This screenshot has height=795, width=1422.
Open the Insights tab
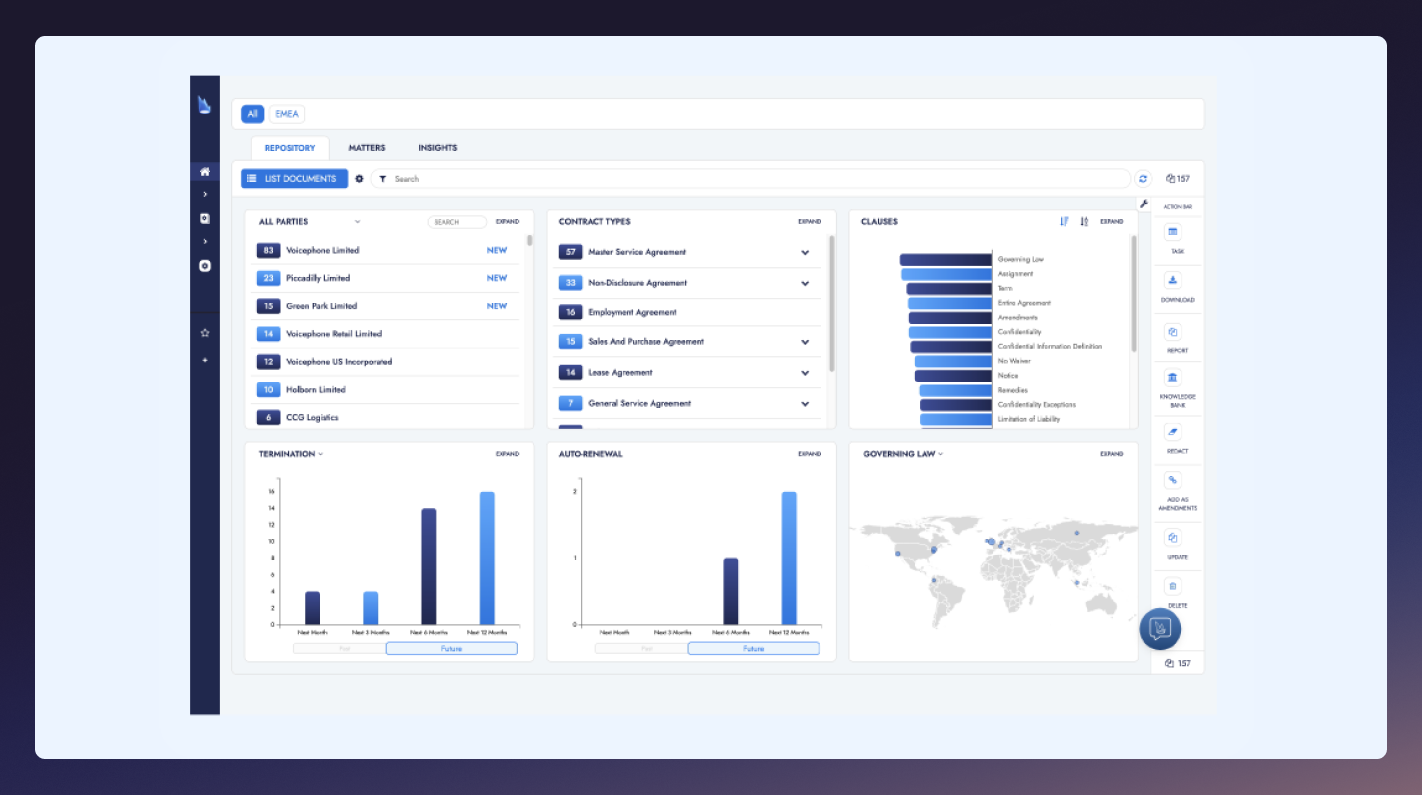438,147
